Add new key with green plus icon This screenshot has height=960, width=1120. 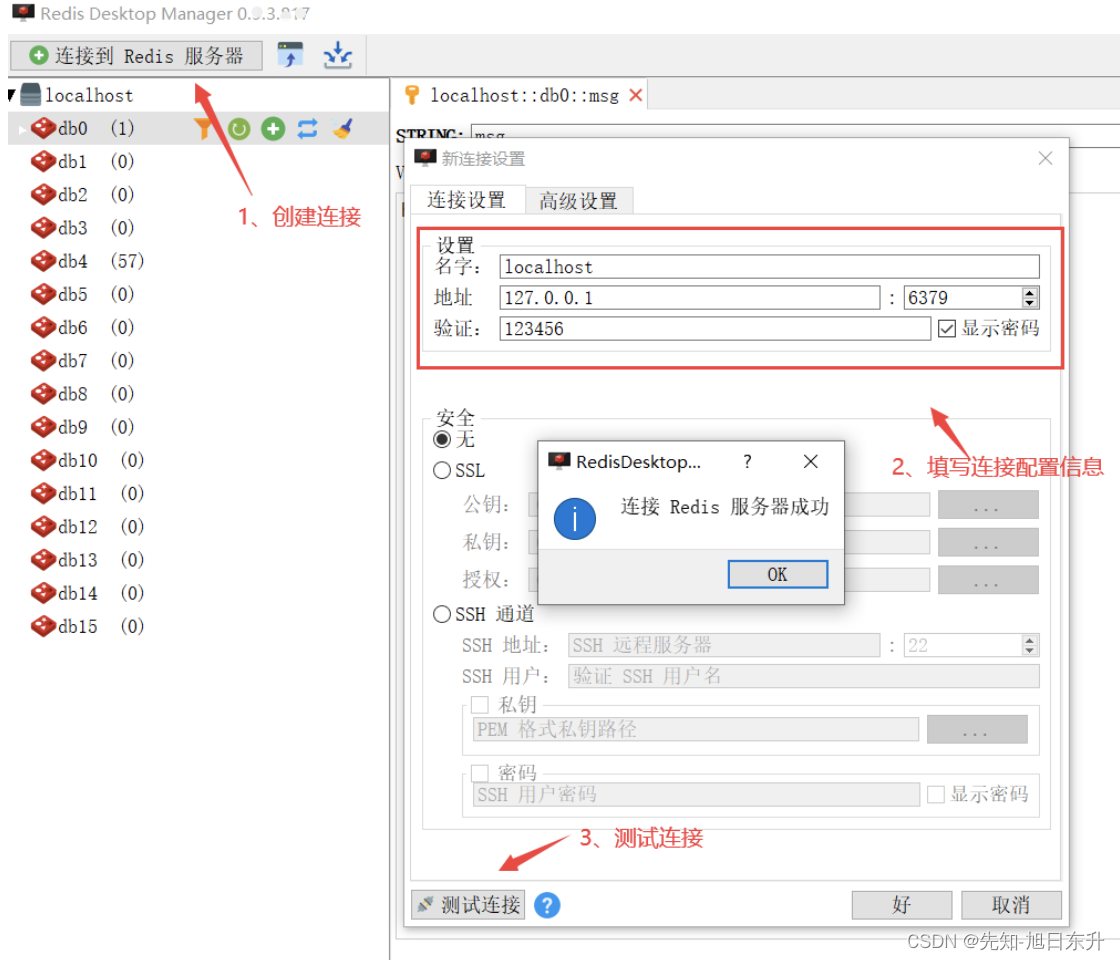point(273,129)
